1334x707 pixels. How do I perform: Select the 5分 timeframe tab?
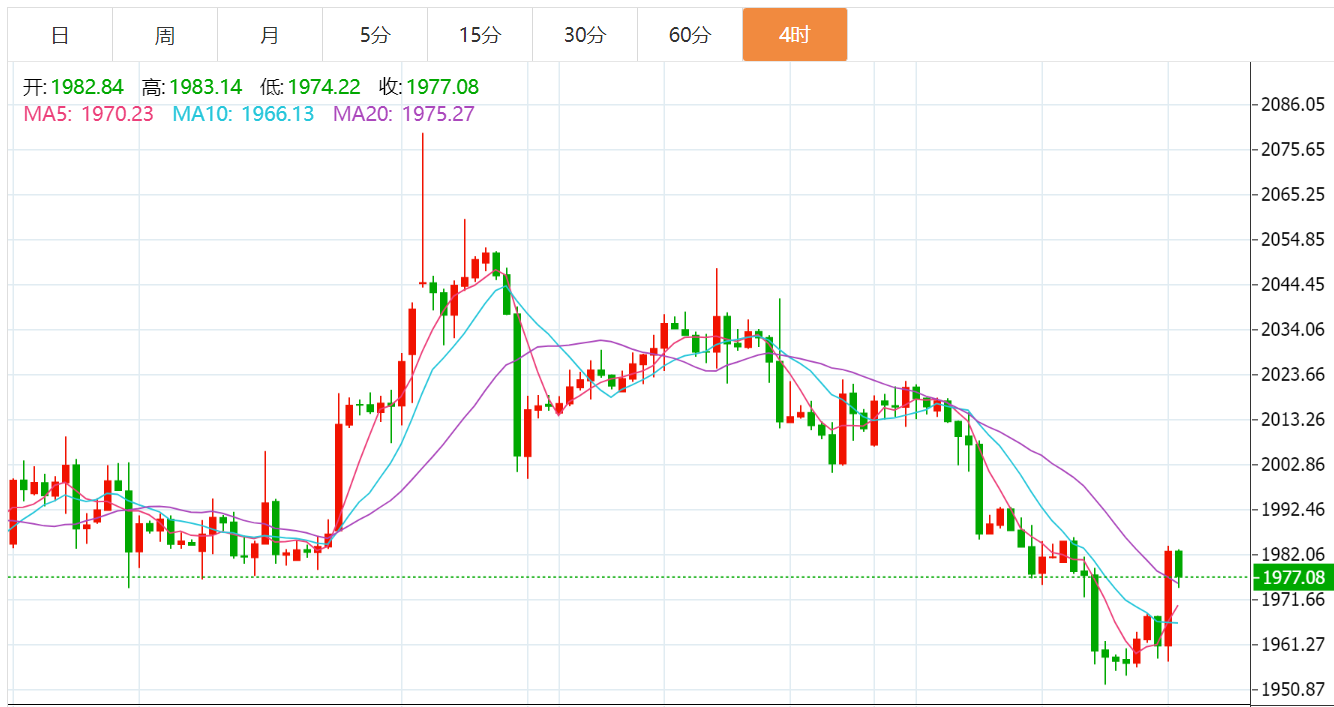click(375, 35)
